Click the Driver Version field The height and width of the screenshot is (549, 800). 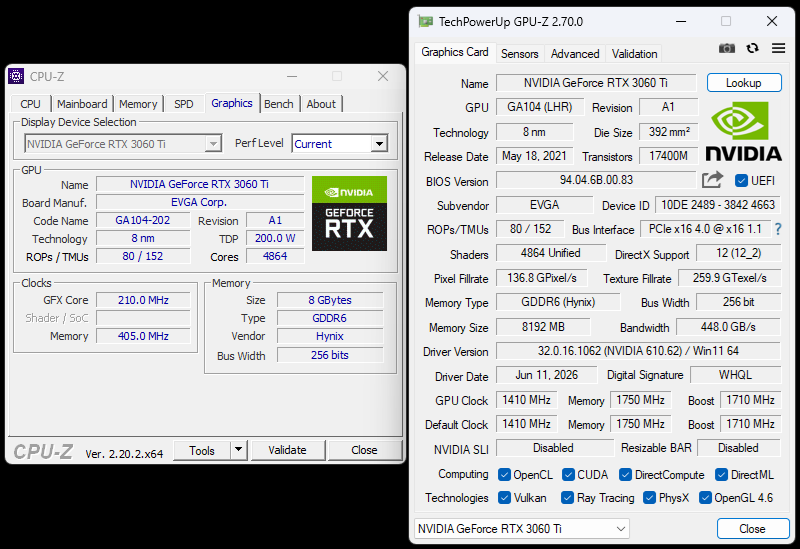(x=638, y=351)
